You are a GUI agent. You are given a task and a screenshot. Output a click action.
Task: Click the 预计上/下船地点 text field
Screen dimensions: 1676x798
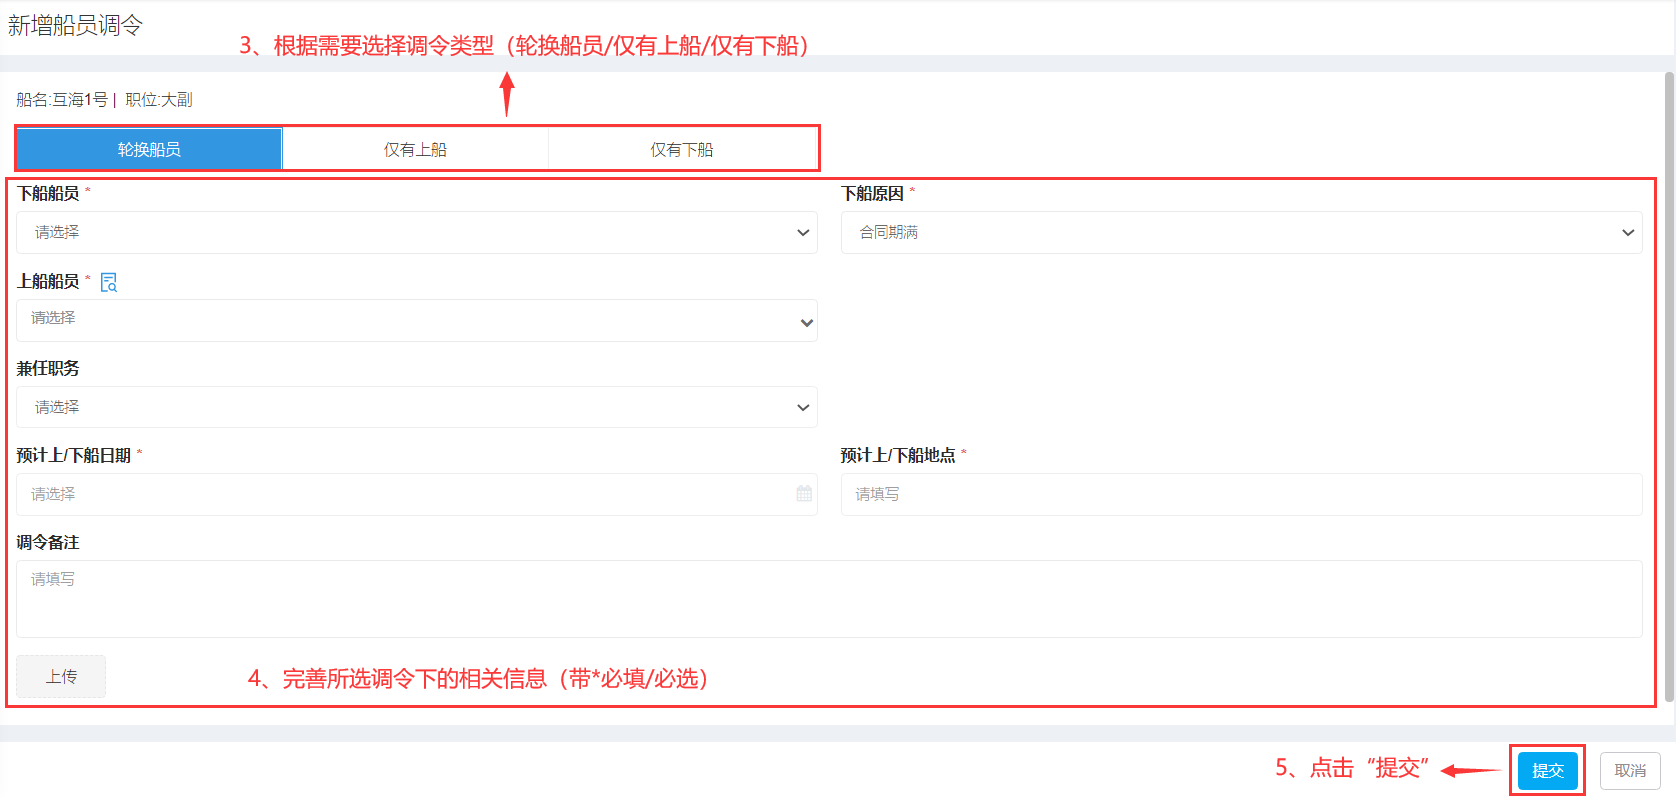[x=1241, y=494]
